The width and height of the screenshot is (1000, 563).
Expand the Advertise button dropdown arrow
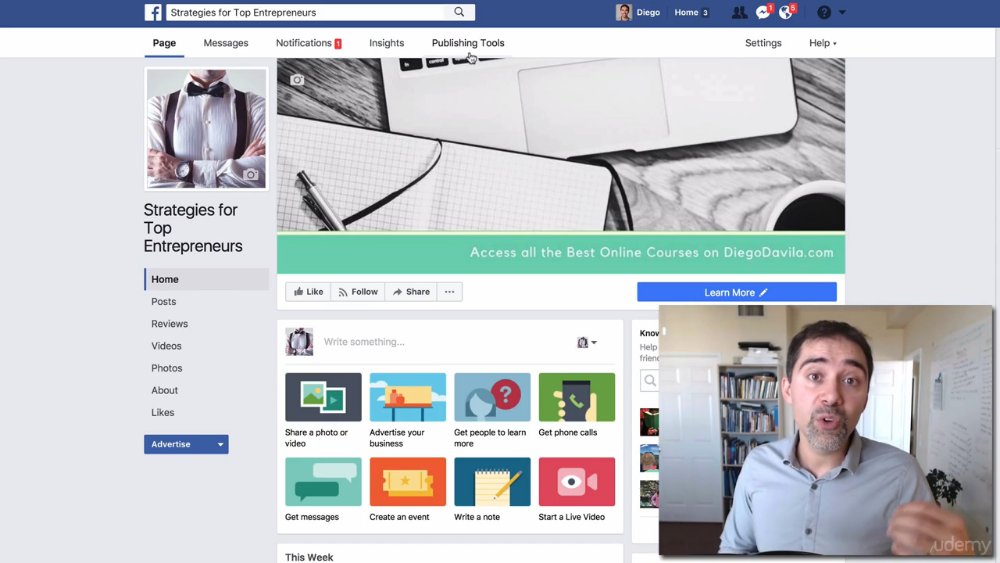[x=221, y=444]
